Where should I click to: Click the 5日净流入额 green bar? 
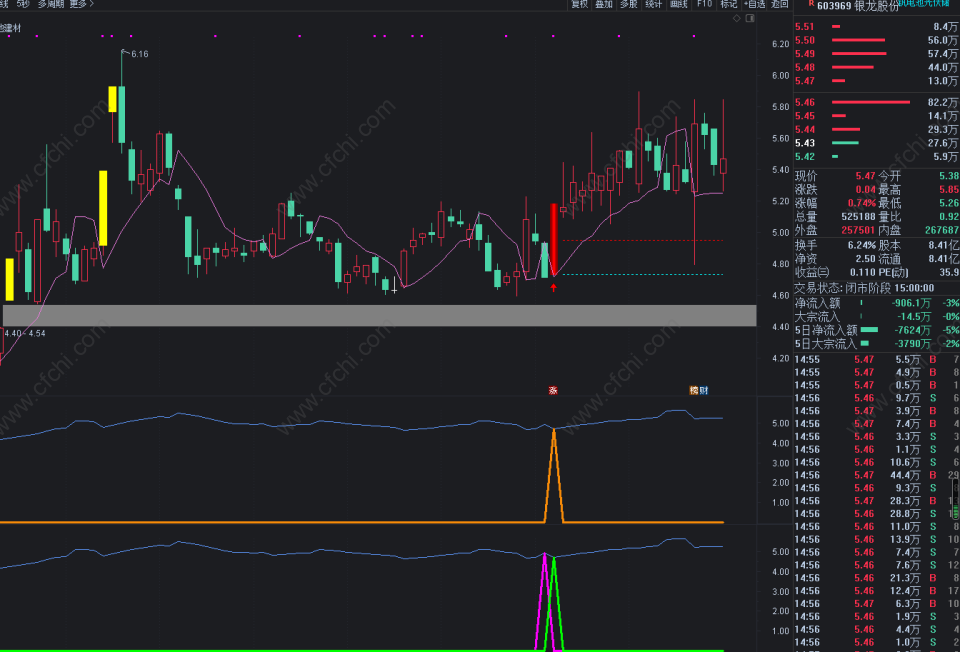[x=869, y=330]
